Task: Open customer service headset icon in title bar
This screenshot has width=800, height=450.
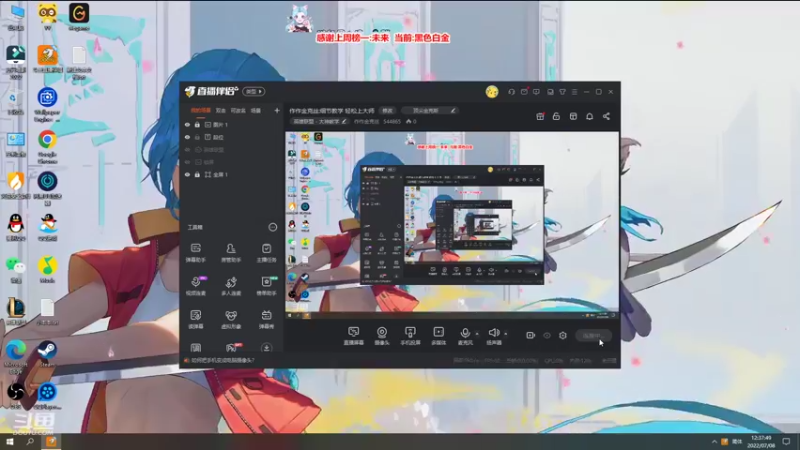Action: [x=511, y=92]
